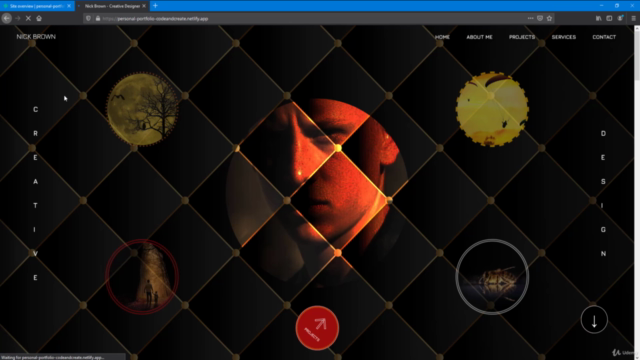The width and height of the screenshot is (640, 360).
Task: Click the red PROJECTS circle button
Action: click(317, 328)
